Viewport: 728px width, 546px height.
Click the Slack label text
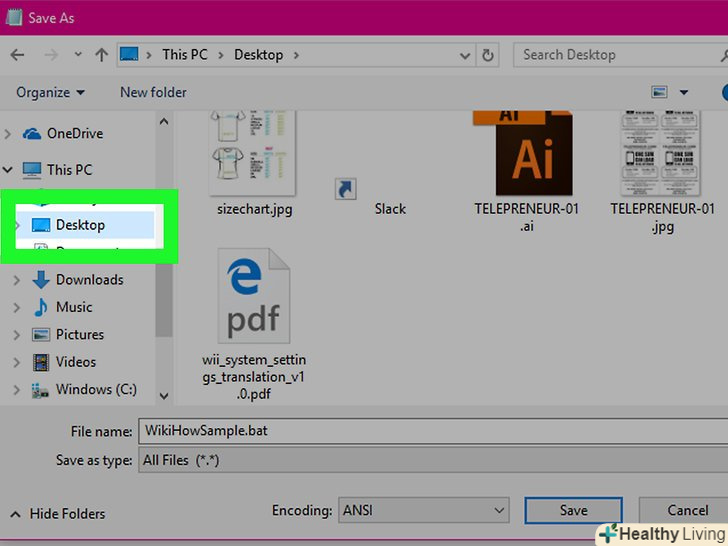390,209
